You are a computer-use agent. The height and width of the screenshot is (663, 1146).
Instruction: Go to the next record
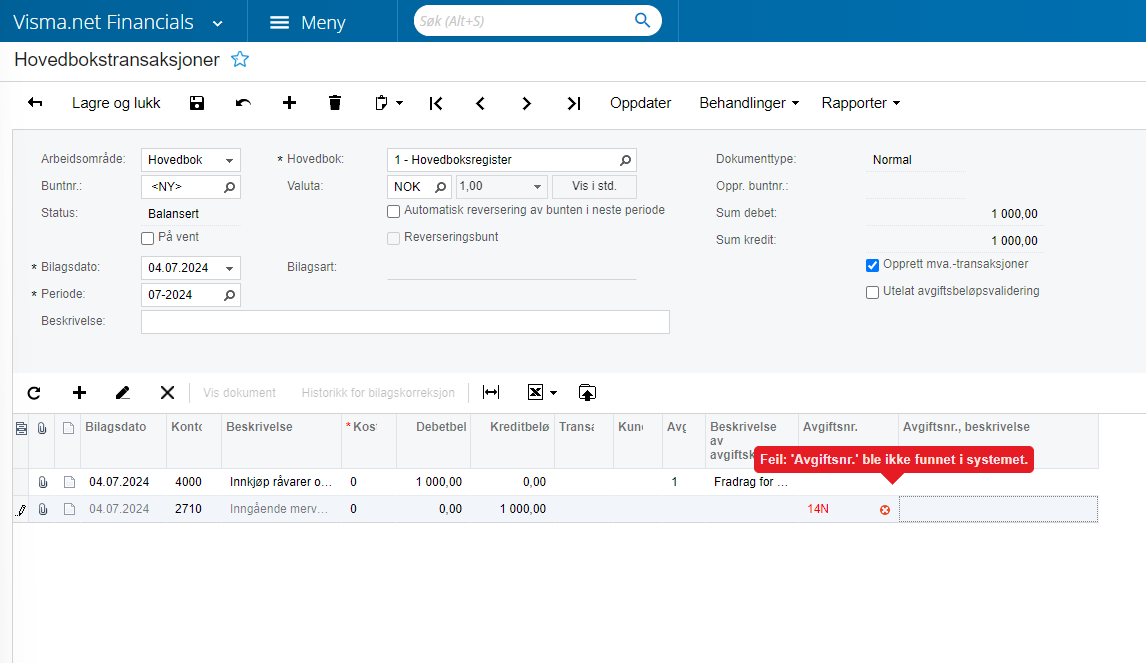(526, 104)
